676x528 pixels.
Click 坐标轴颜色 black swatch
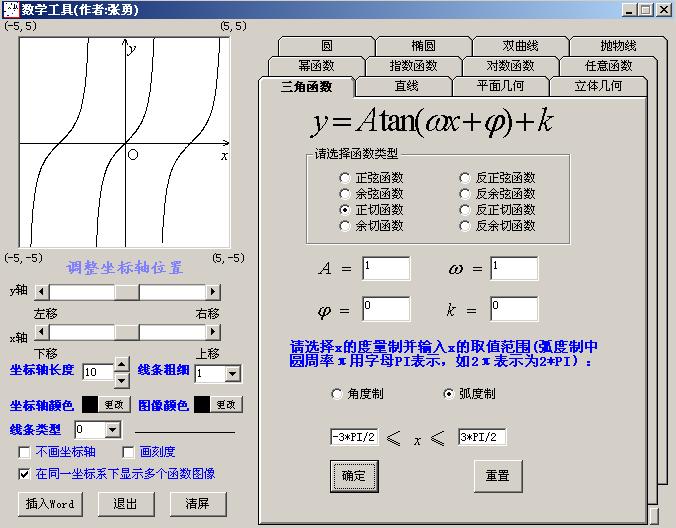(x=90, y=404)
